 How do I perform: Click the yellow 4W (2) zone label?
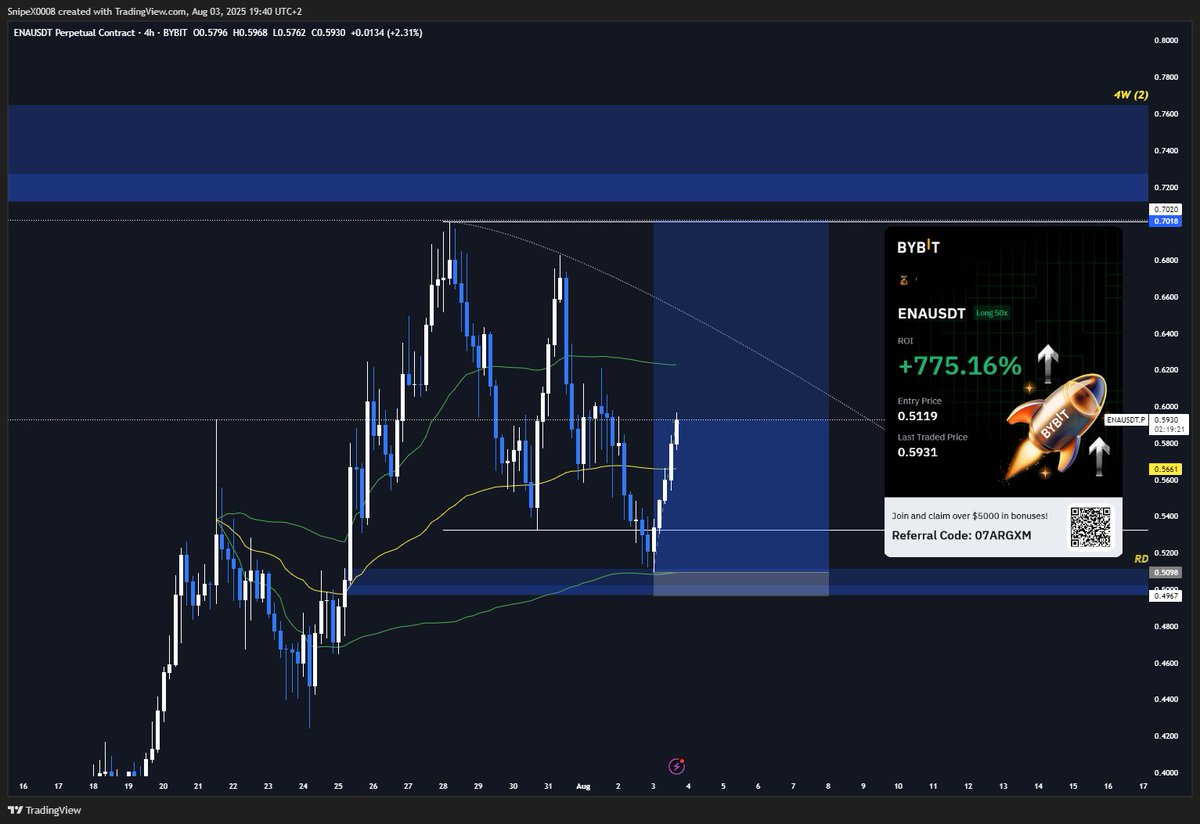click(x=1131, y=95)
